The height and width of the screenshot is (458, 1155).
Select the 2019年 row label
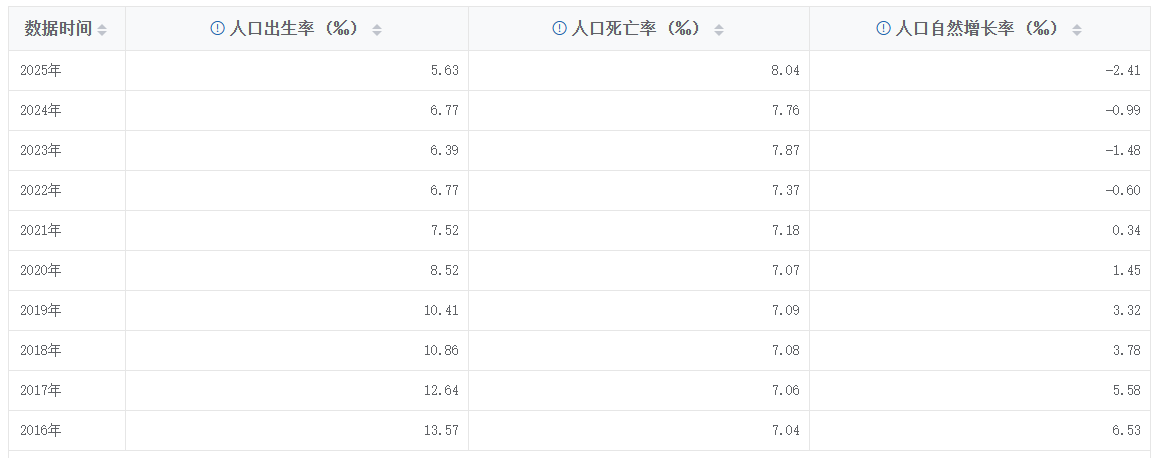(41, 310)
